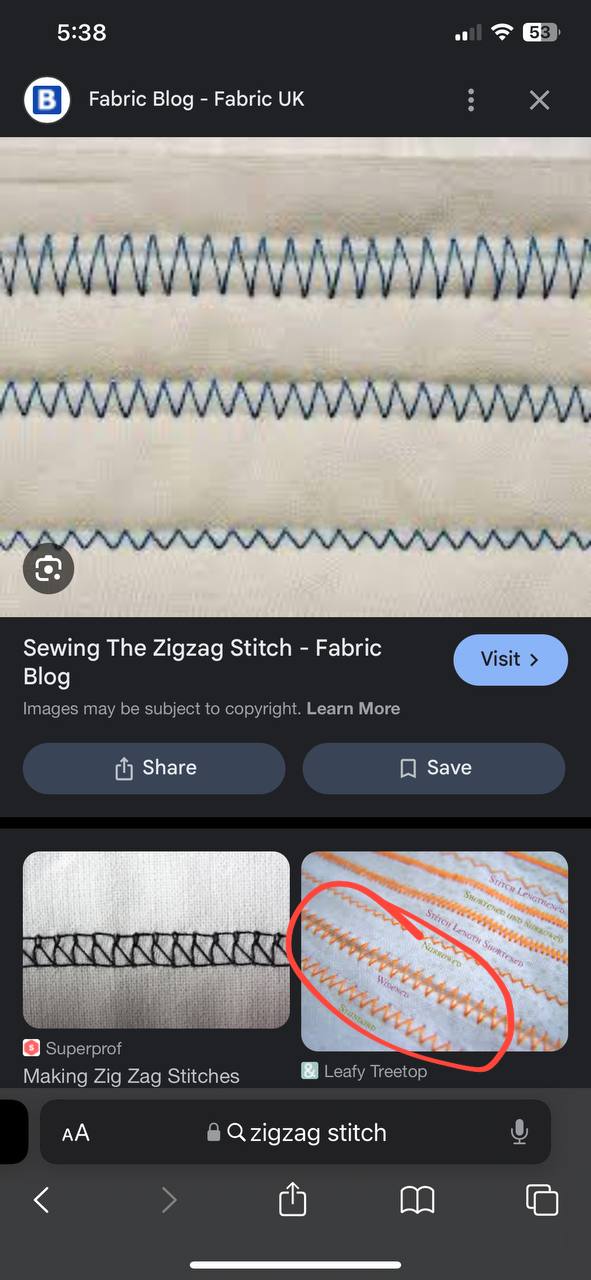This screenshot has height=1280, width=591.
Task: Click the Share button
Action: tap(154, 768)
